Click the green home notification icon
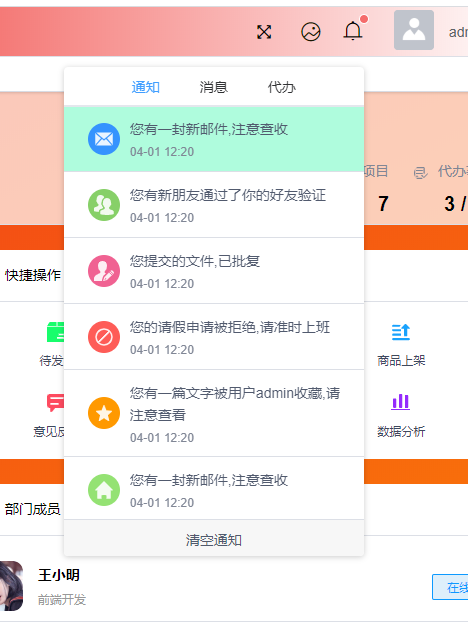Viewport: 468px width, 622px height. pos(104,490)
